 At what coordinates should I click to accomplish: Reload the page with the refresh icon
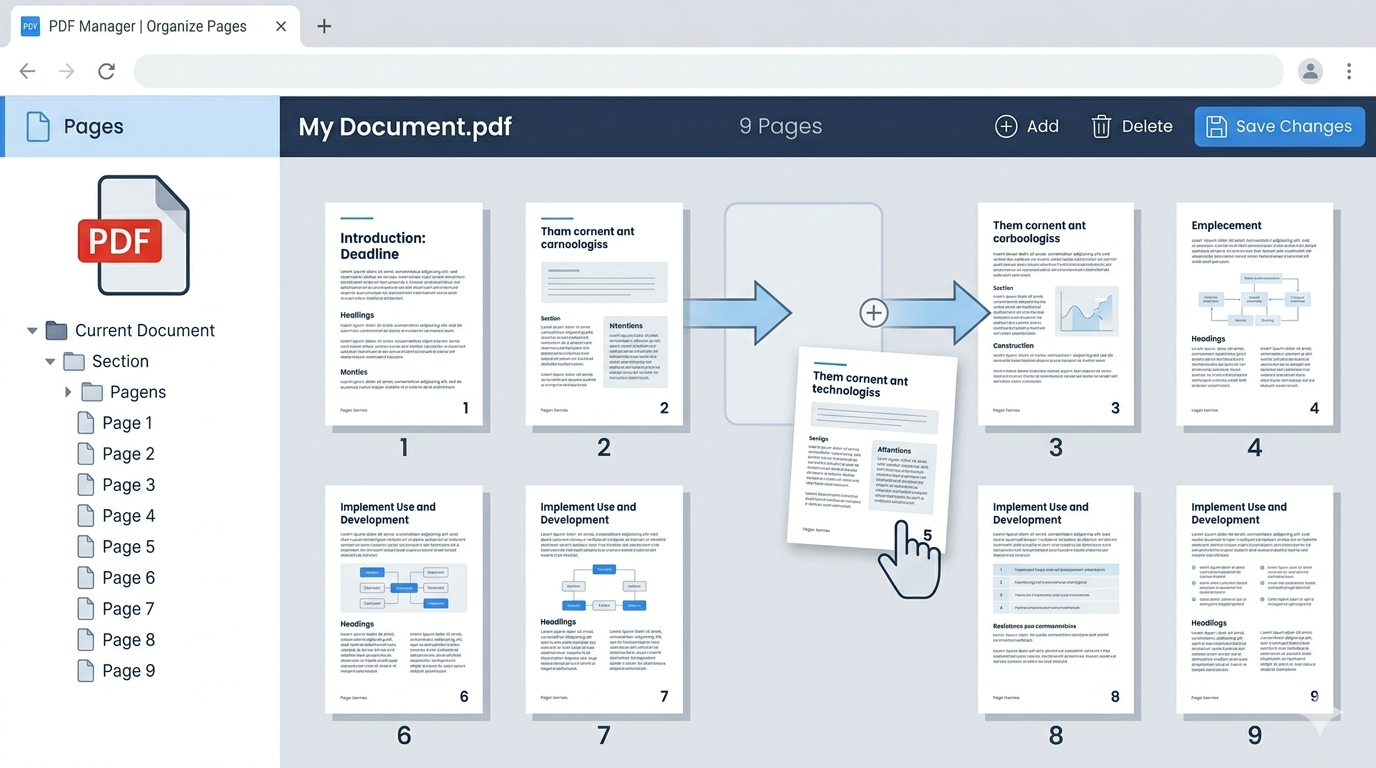106,71
